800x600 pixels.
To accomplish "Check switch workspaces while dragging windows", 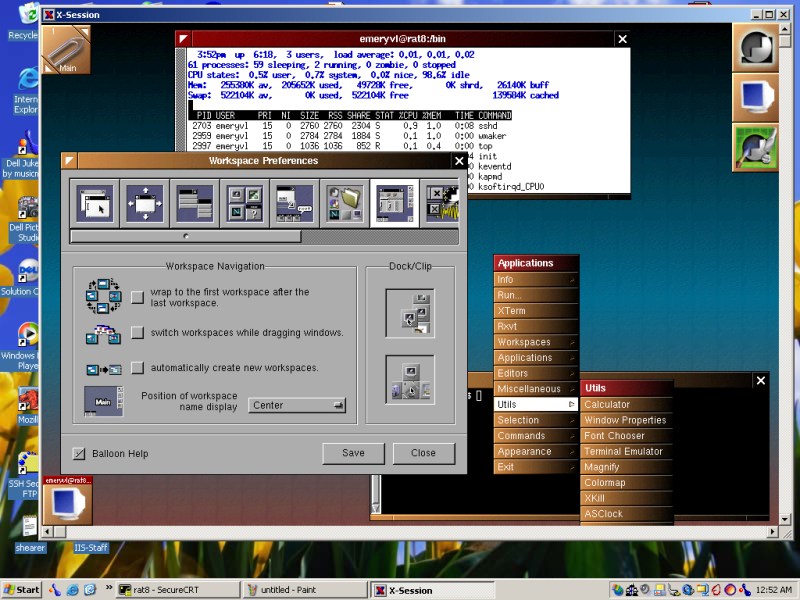I will [138, 332].
